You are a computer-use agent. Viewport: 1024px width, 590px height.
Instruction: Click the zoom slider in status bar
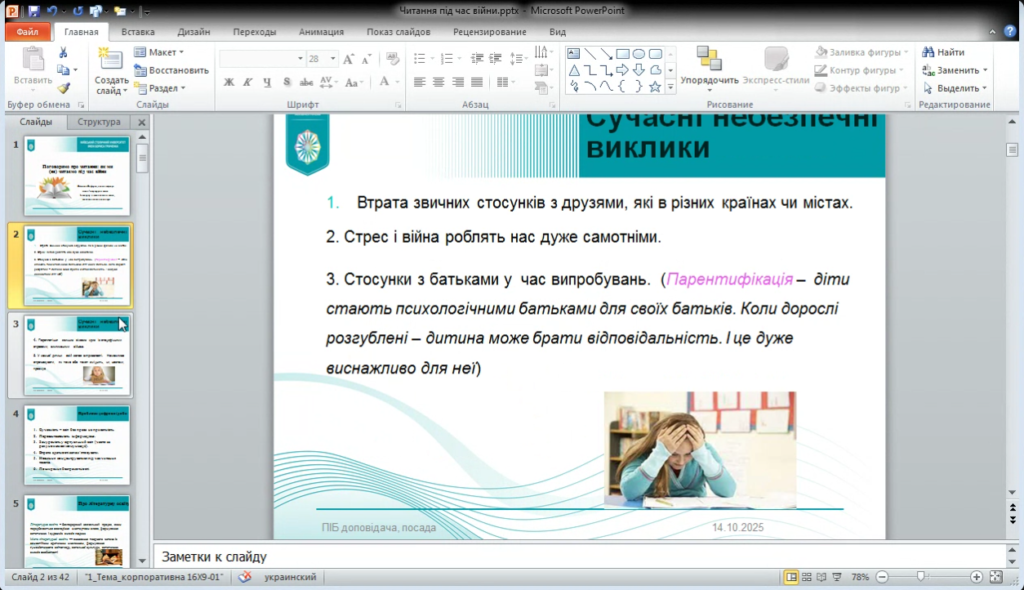920,577
